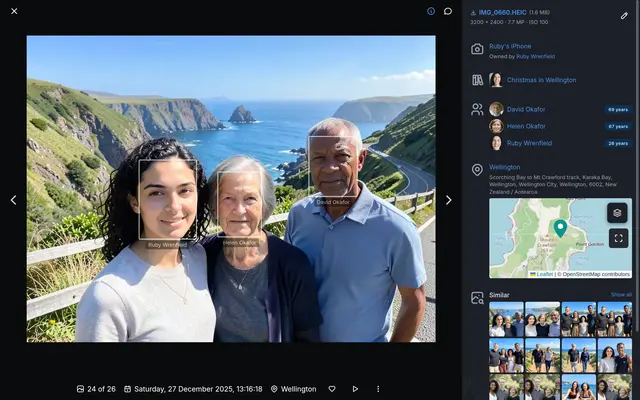Open Ruby Wrenfield link in people list
640x400 pixels.
(529, 143)
